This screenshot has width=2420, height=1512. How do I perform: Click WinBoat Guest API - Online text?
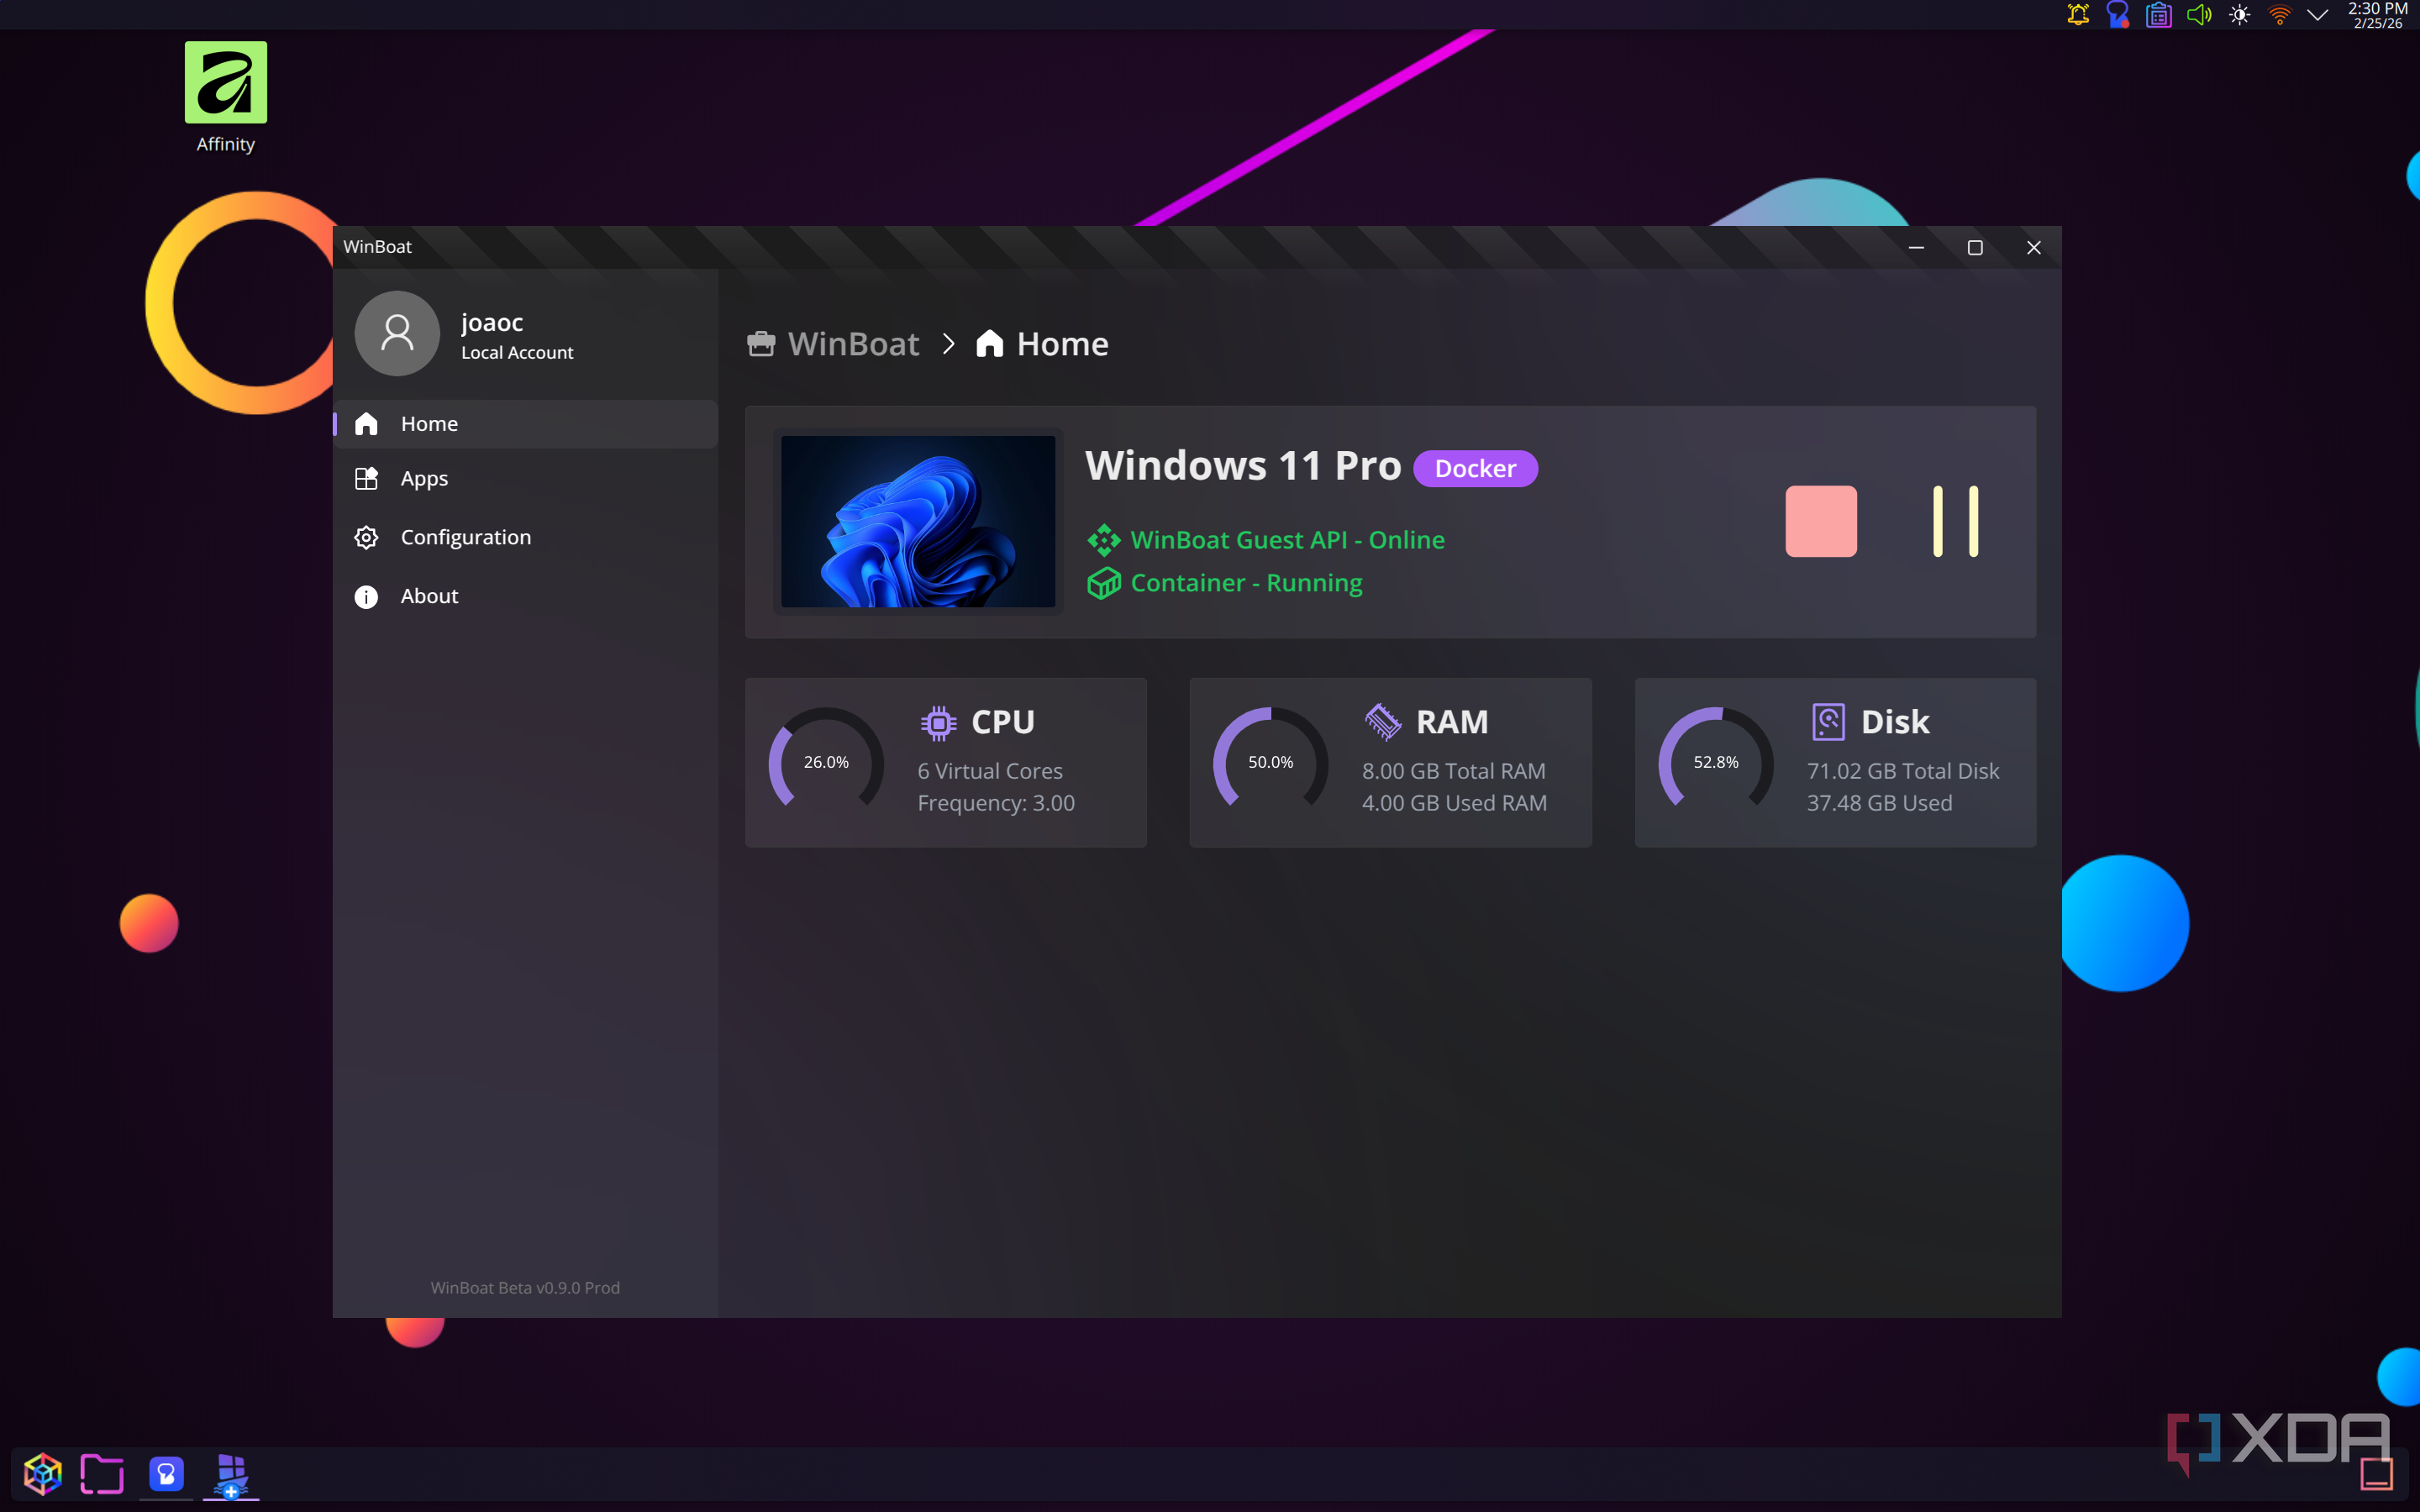pos(1287,540)
